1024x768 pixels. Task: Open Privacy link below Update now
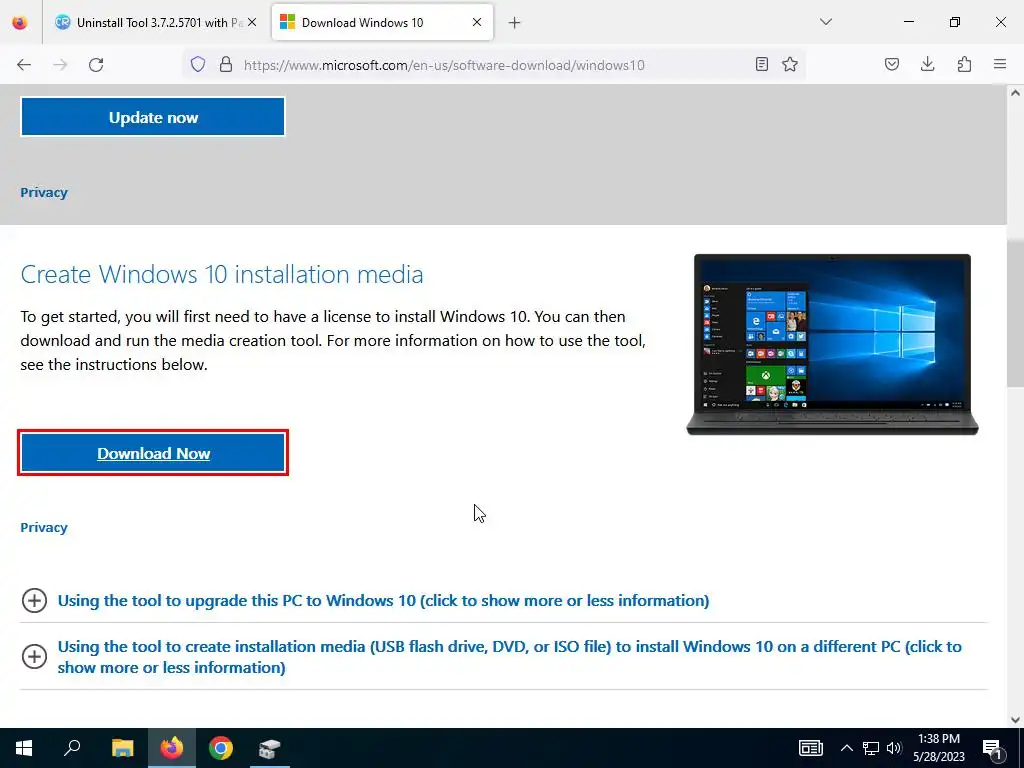tap(44, 192)
